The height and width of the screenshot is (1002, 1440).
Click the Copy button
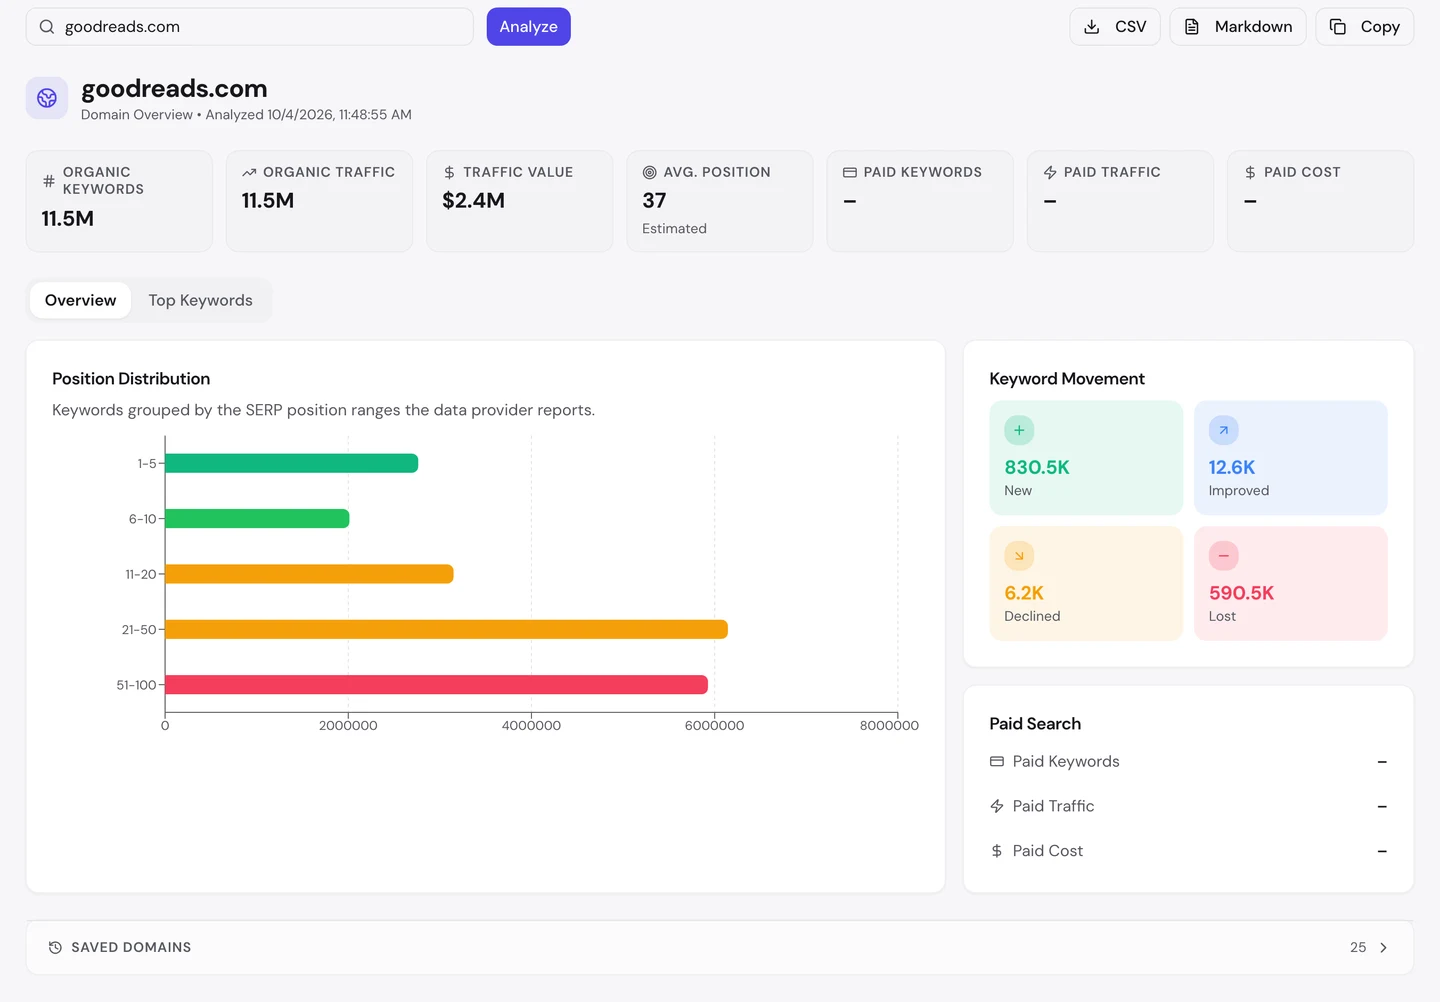click(1365, 27)
